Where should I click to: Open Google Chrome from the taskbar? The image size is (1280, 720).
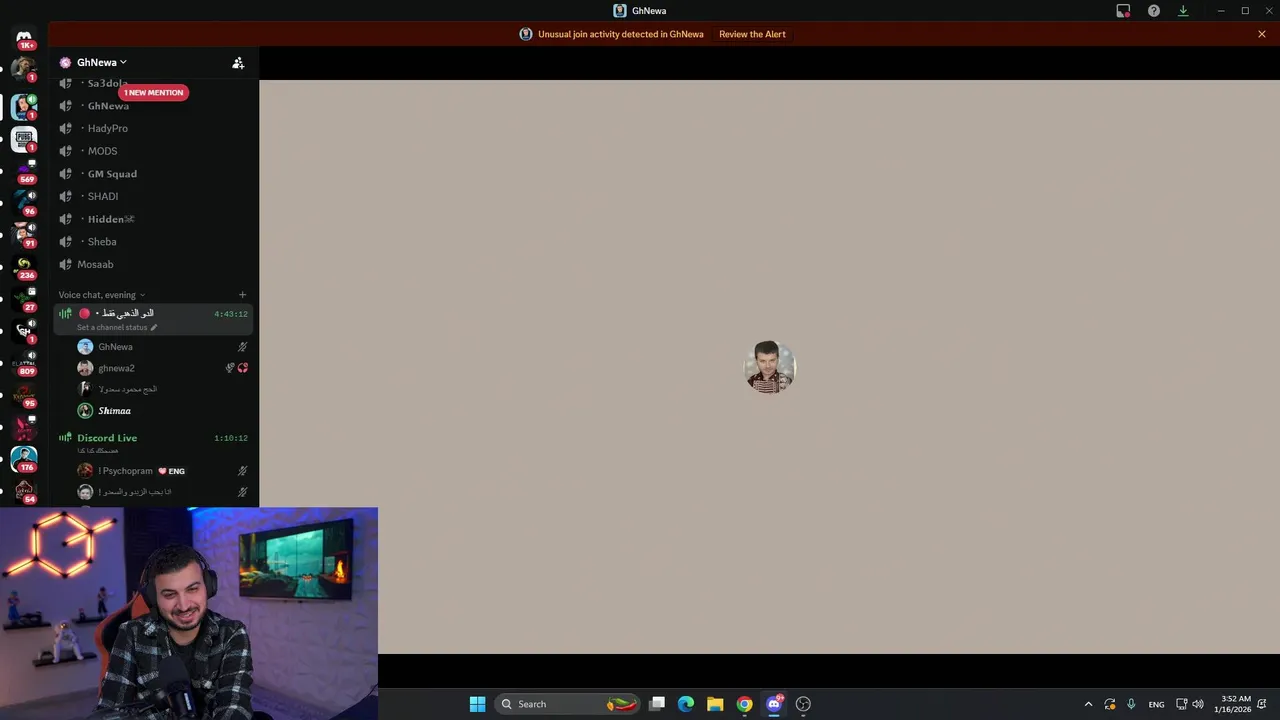pos(744,704)
